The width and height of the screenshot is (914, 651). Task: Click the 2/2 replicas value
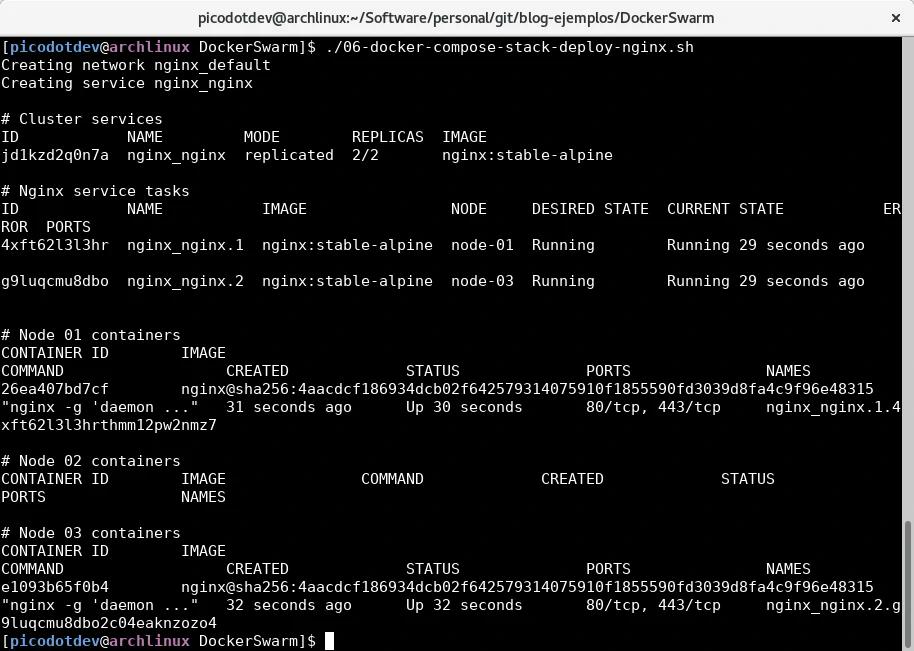point(365,155)
